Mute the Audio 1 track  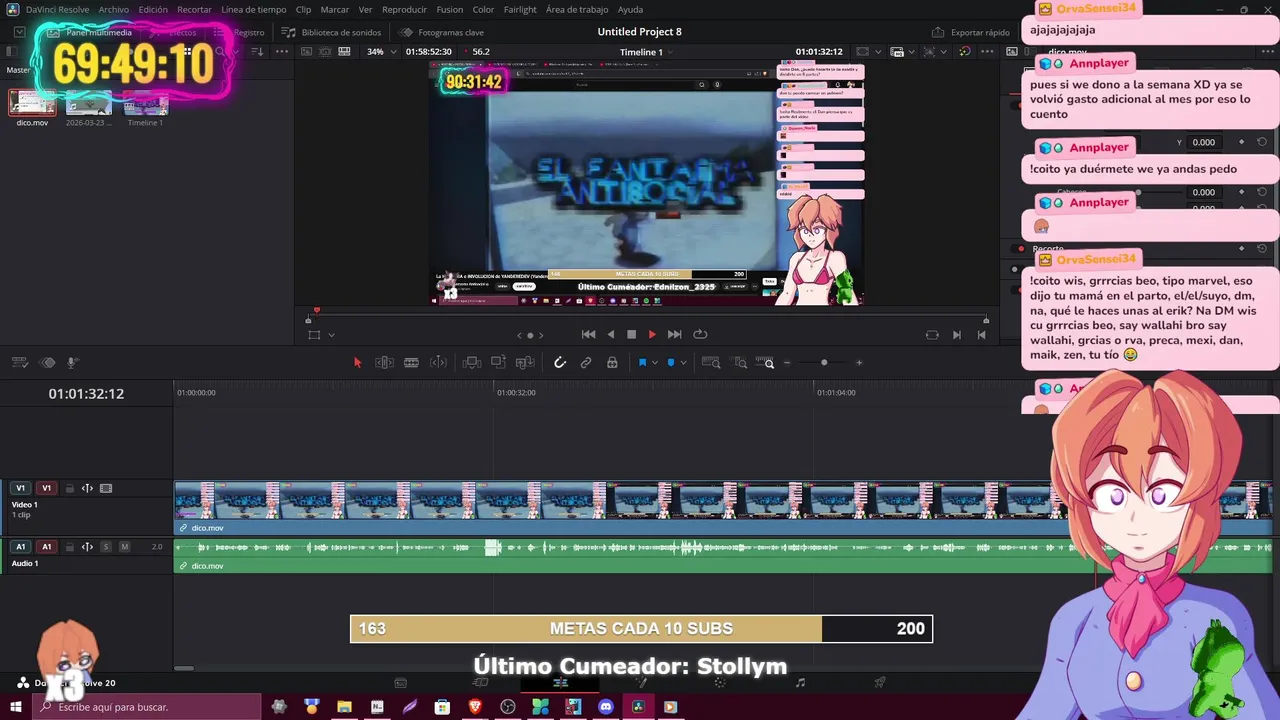point(124,547)
